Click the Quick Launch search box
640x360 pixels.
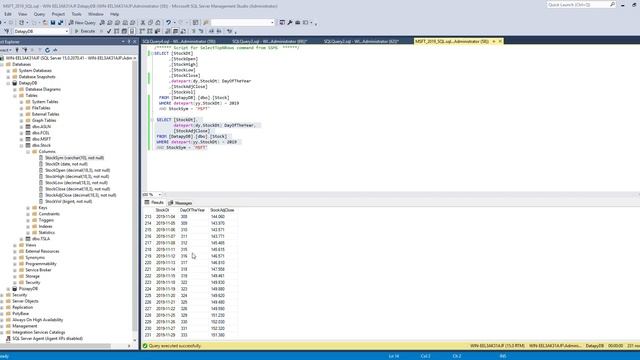pos(580,5)
